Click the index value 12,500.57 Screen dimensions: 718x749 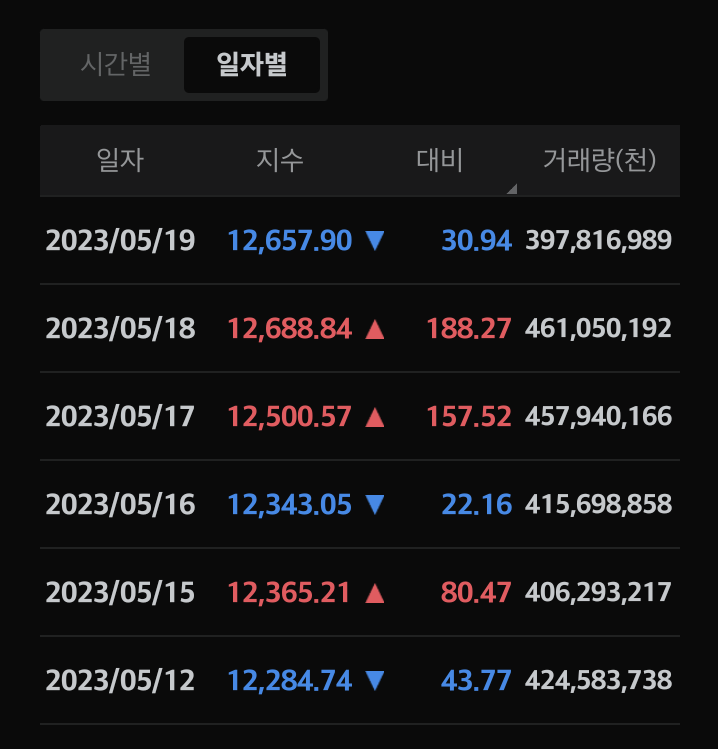(289, 417)
